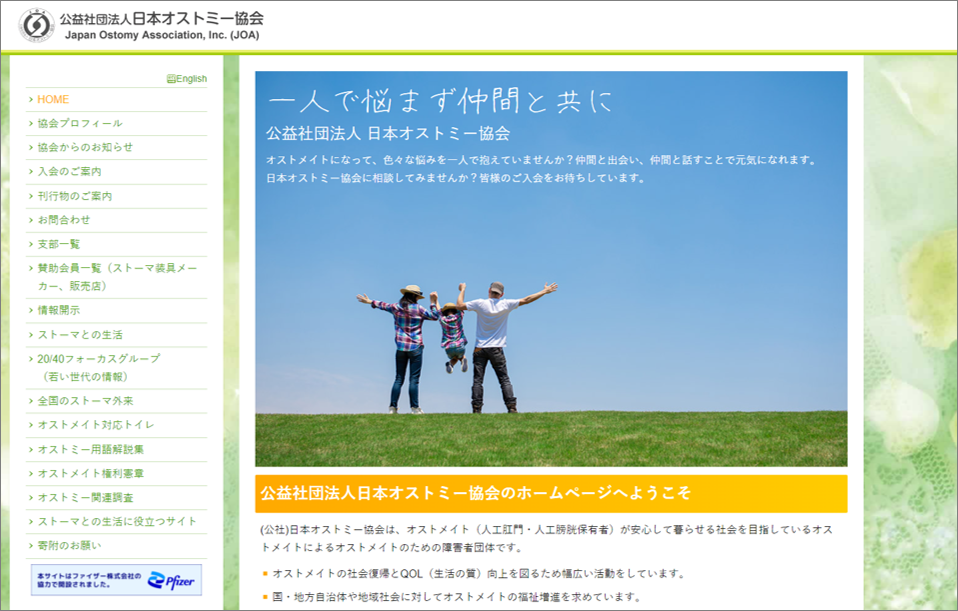Click the お問合わせ contact link
The height and width of the screenshot is (611, 958).
[64, 220]
